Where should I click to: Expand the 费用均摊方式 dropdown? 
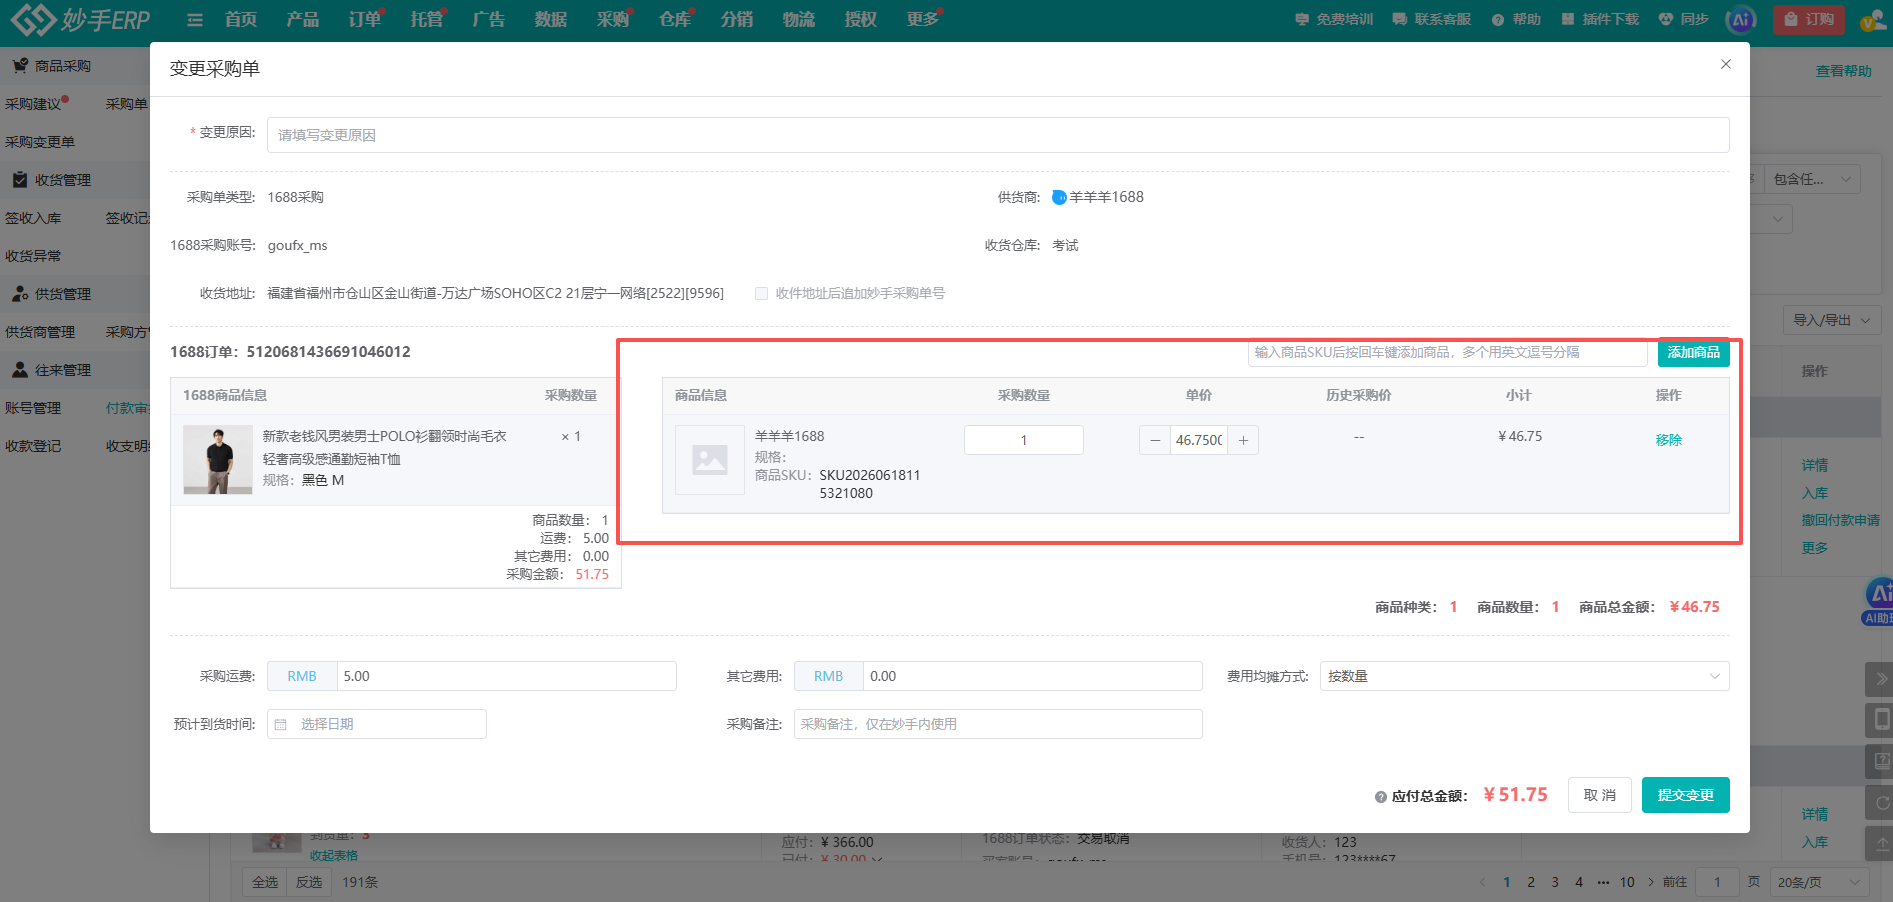(x=1524, y=676)
